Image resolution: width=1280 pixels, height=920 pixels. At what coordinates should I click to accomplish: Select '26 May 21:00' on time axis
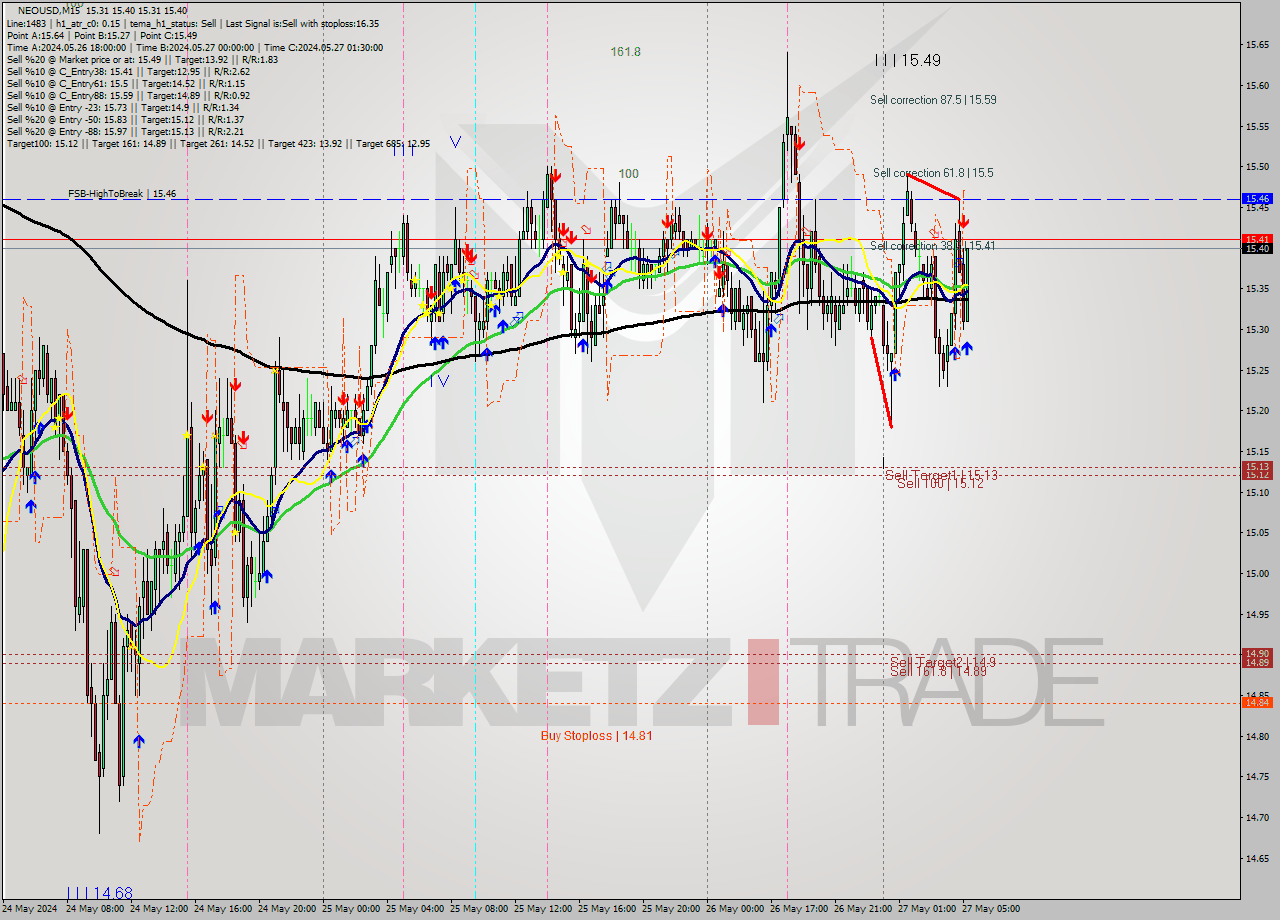862,909
